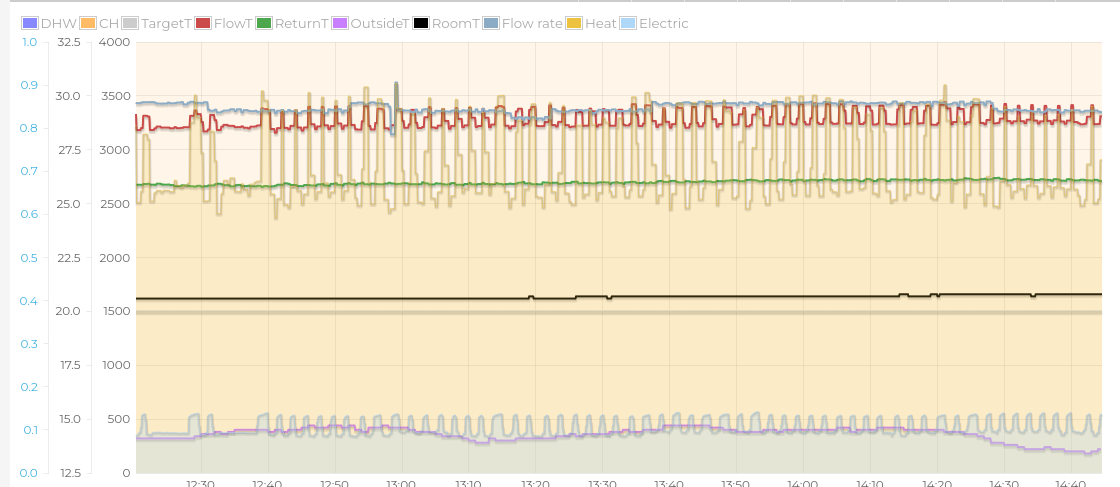Viewport: 1120px width, 487px height.
Task: Toggle ReturnT series by its legend label
Action: point(301,23)
